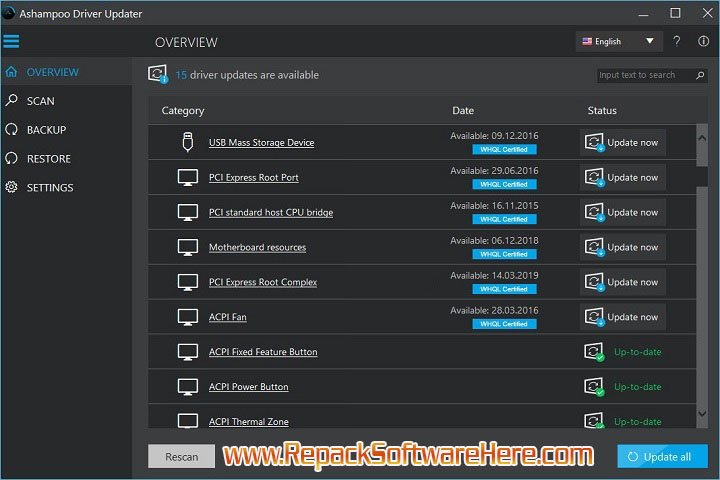The width and height of the screenshot is (720, 480).
Task: Click the Update all button
Action: pyautogui.click(x=662, y=457)
